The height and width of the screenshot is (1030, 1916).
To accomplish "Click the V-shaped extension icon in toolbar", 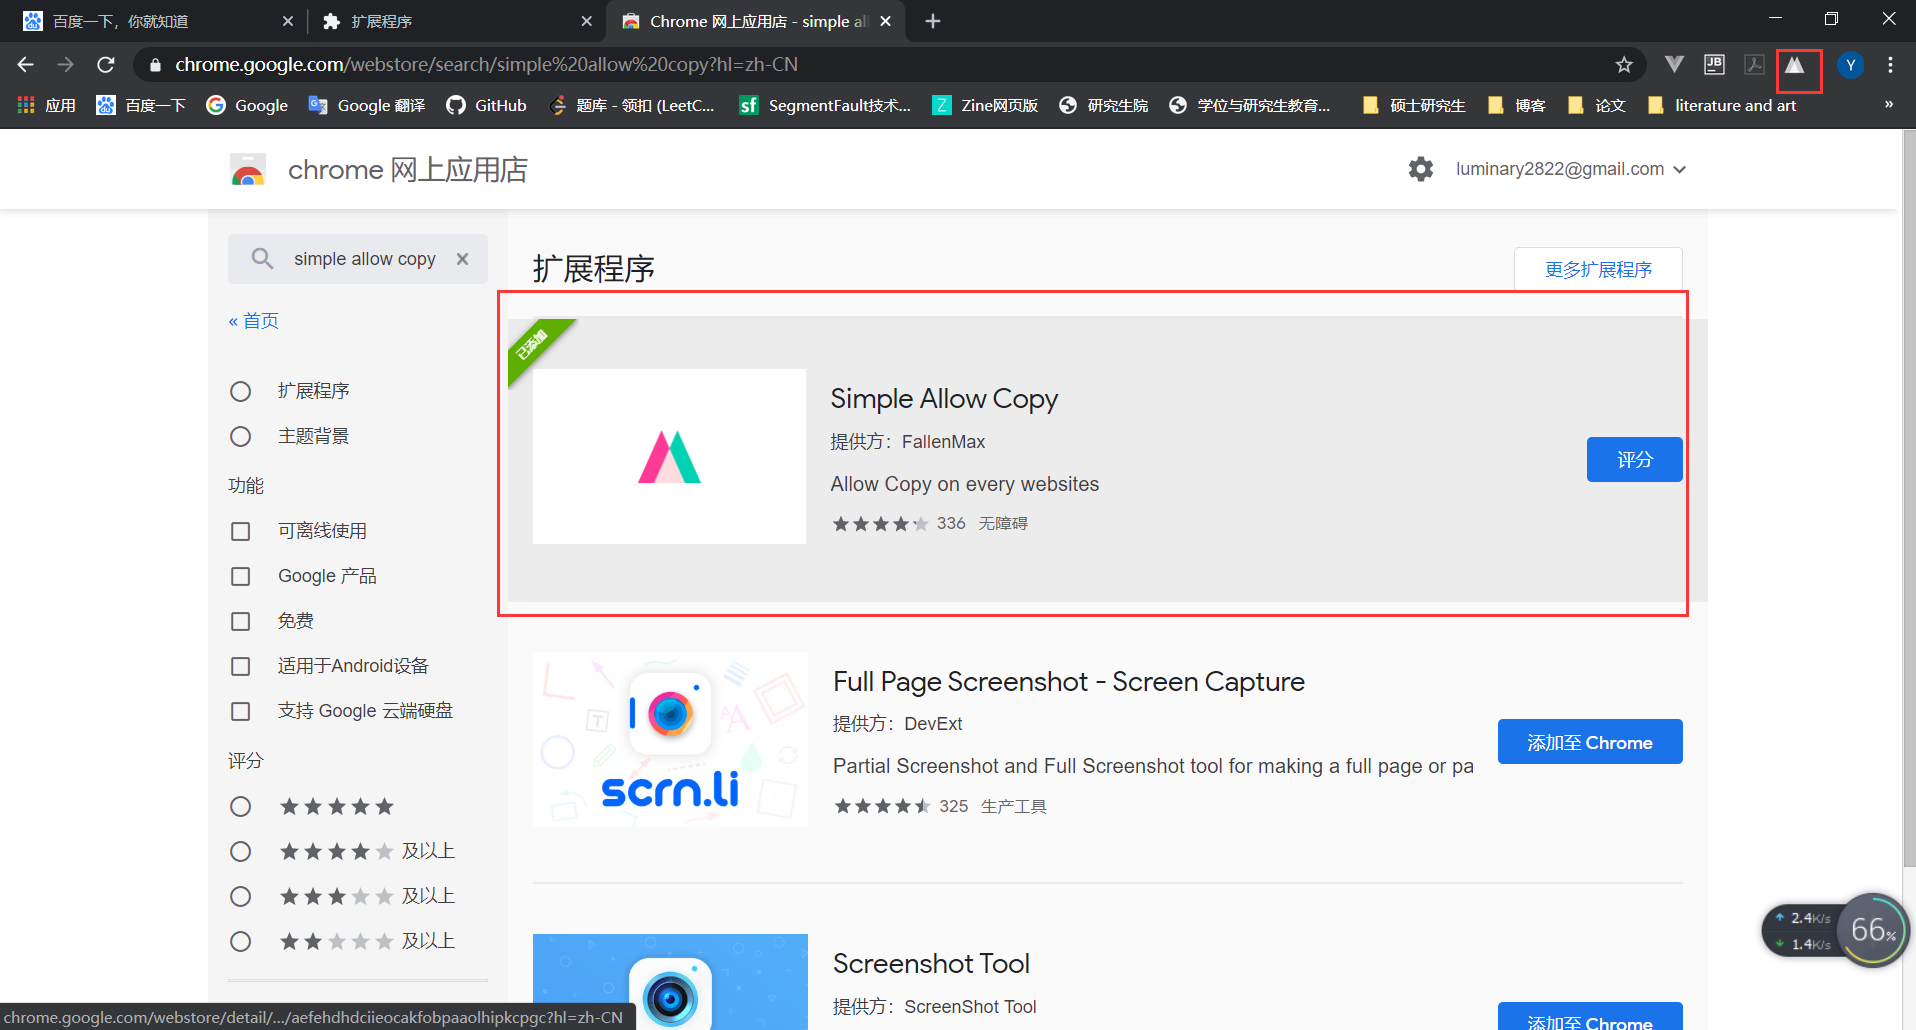I will pyautogui.click(x=1674, y=65).
